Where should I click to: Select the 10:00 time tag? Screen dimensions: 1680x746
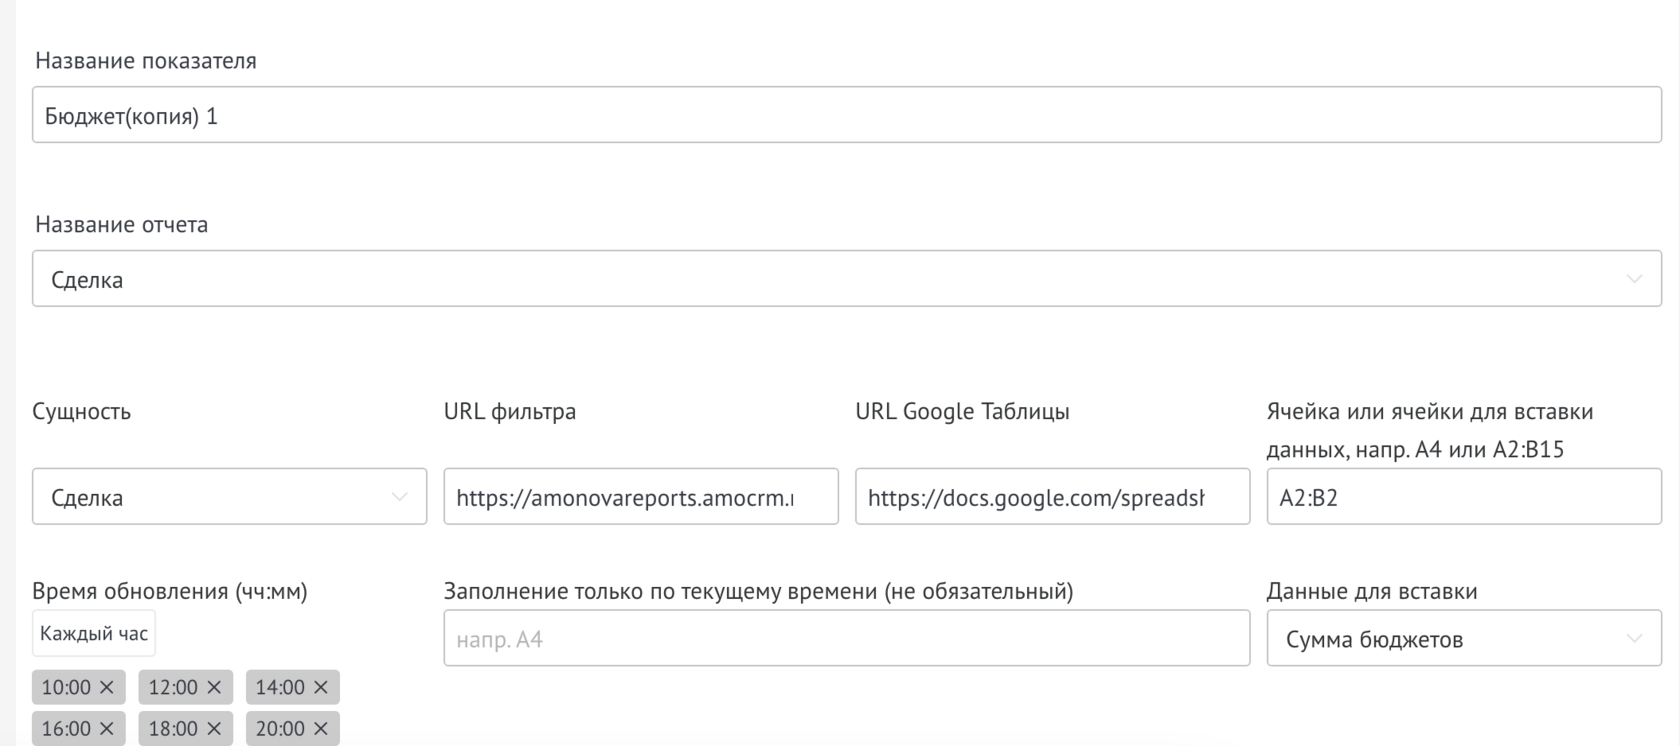click(66, 687)
